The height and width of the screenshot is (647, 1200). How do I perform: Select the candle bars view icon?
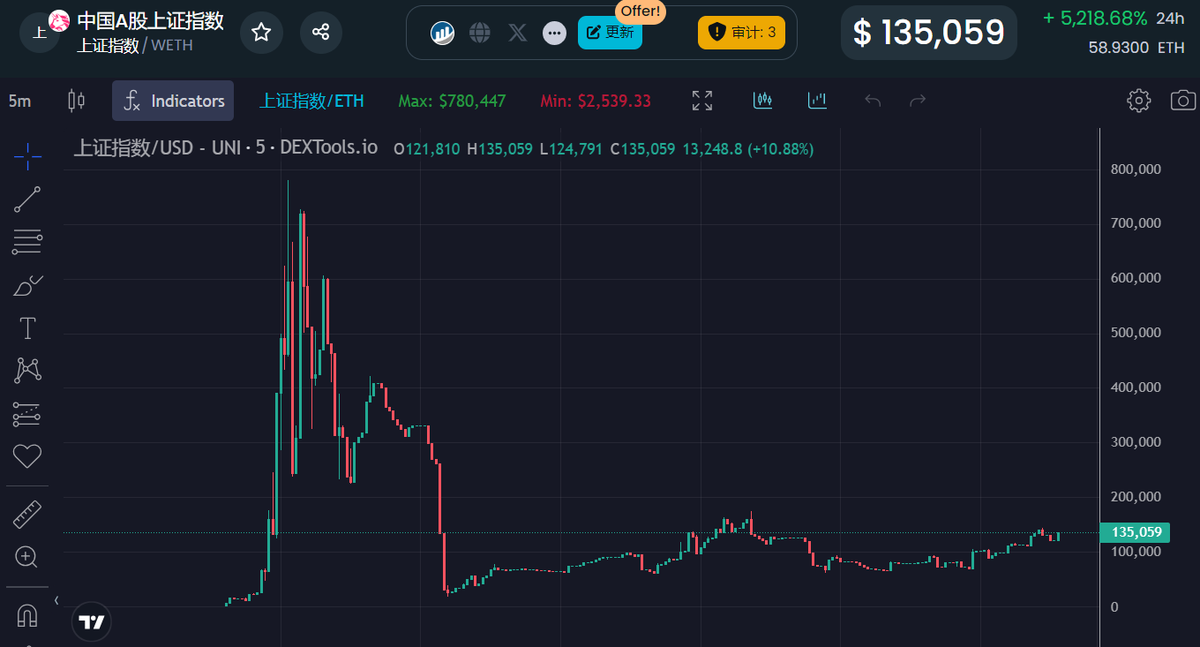pos(763,100)
